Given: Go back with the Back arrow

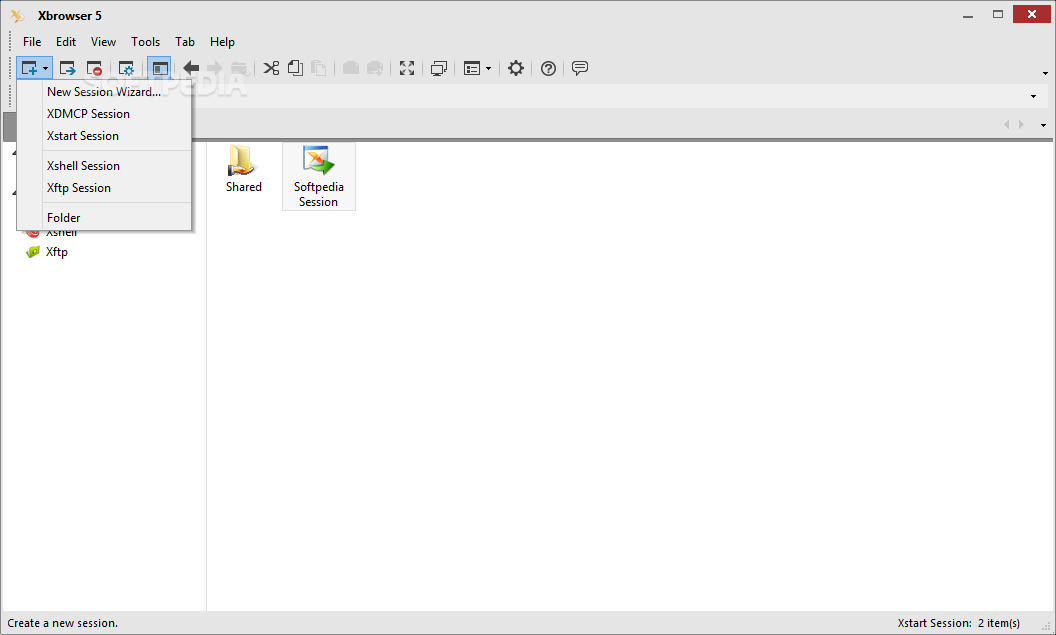Looking at the screenshot, I should coord(191,68).
